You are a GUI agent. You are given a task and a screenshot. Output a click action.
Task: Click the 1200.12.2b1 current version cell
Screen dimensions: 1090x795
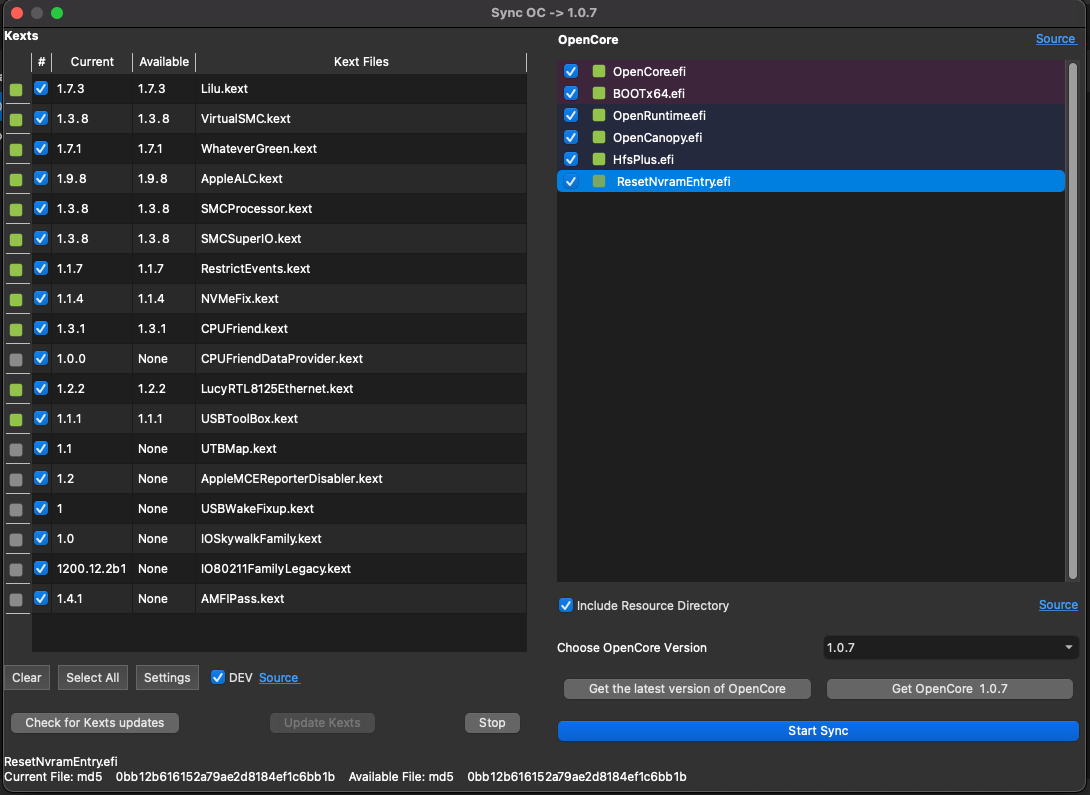[x=92, y=568]
